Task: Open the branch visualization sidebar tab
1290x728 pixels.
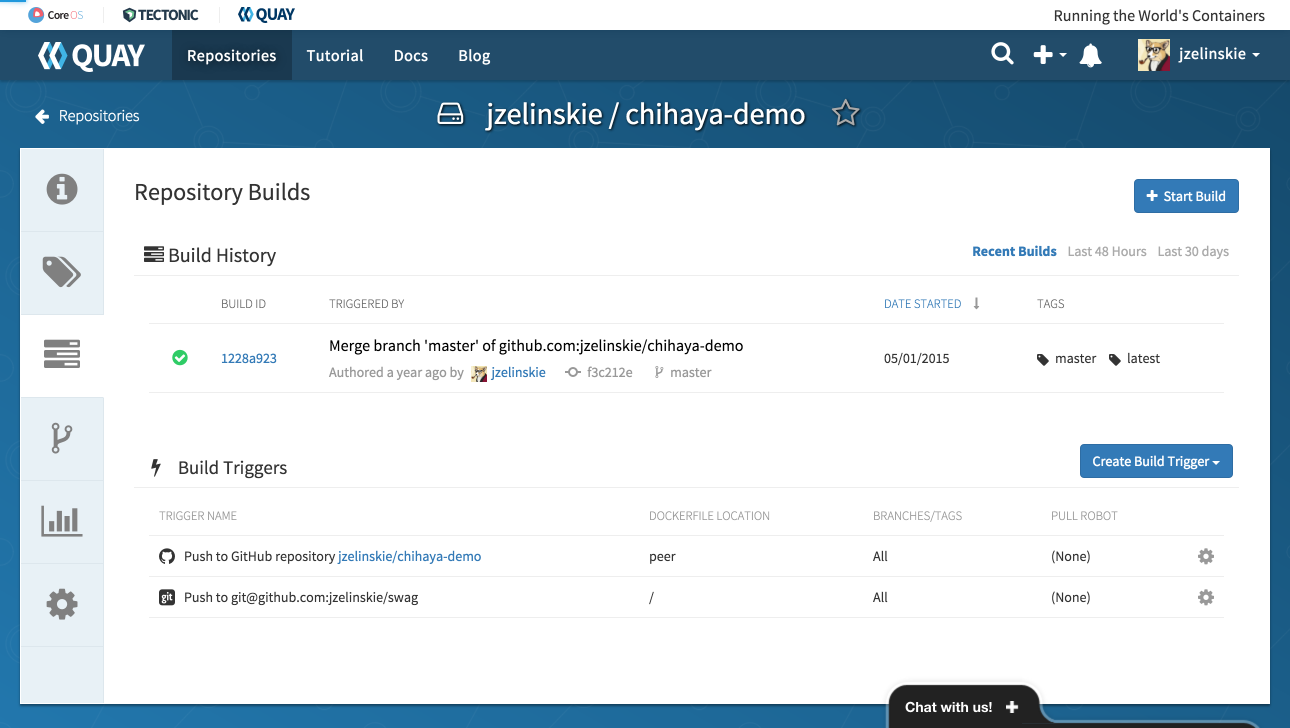Action: (62, 438)
